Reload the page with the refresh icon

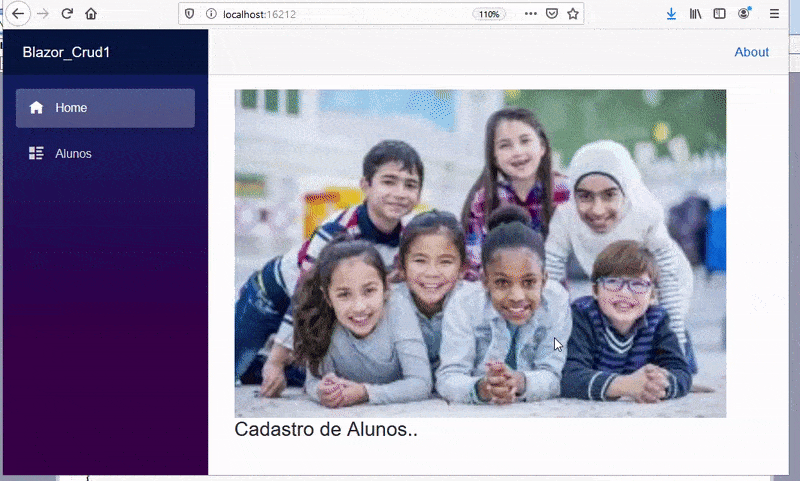tap(67, 14)
